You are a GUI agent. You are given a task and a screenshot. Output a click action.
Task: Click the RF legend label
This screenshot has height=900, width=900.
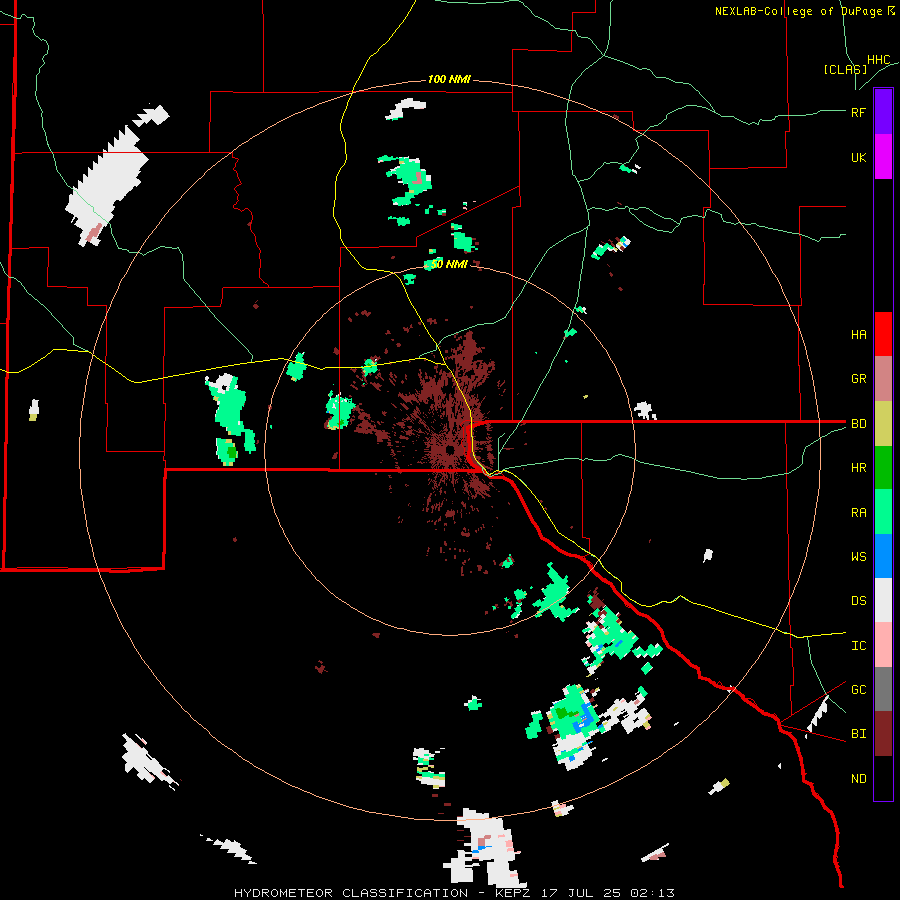point(858,112)
